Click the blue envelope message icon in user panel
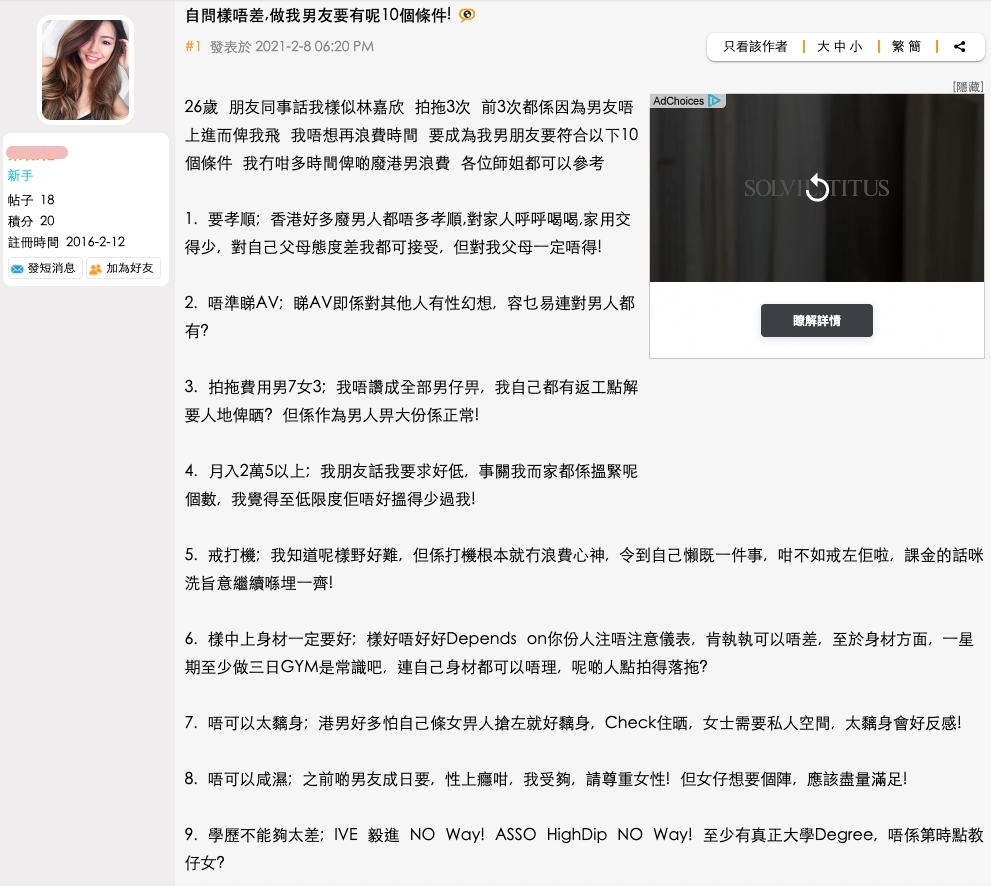The width and height of the screenshot is (991, 886). point(18,268)
